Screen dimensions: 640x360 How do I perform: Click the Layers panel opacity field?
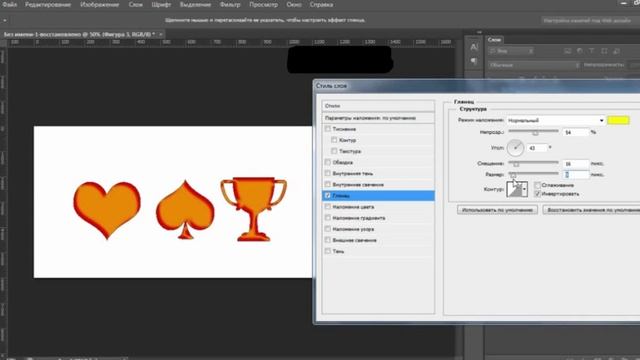click(x=634, y=65)
